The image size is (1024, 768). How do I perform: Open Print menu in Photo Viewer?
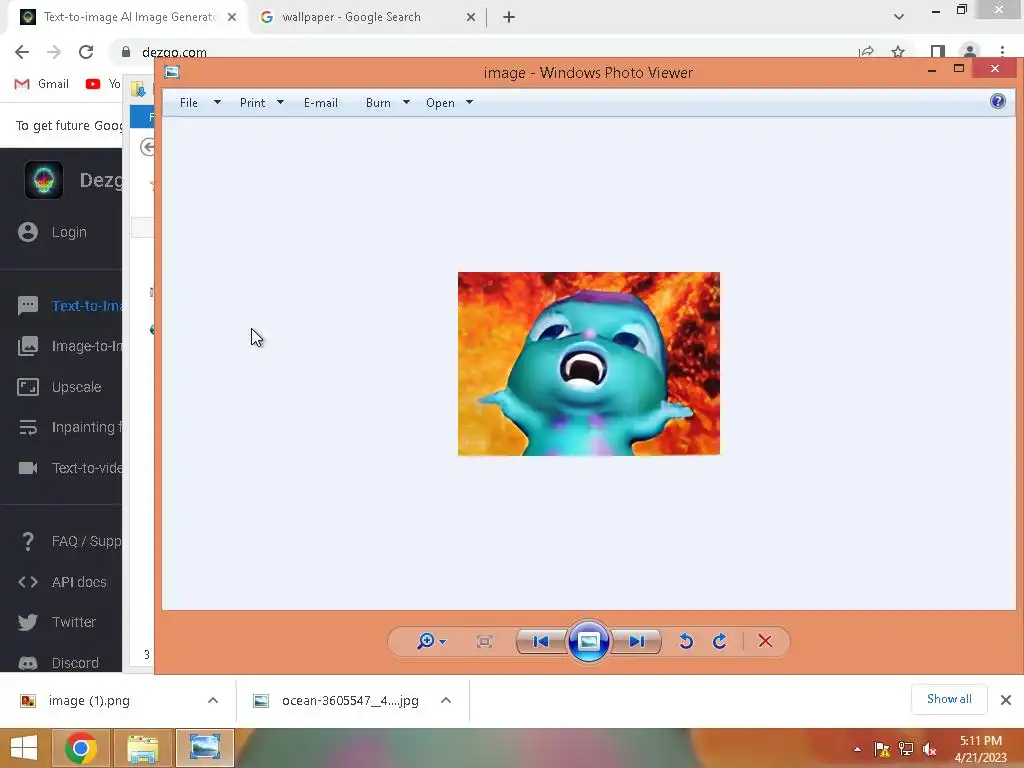[x=252, y=103]
